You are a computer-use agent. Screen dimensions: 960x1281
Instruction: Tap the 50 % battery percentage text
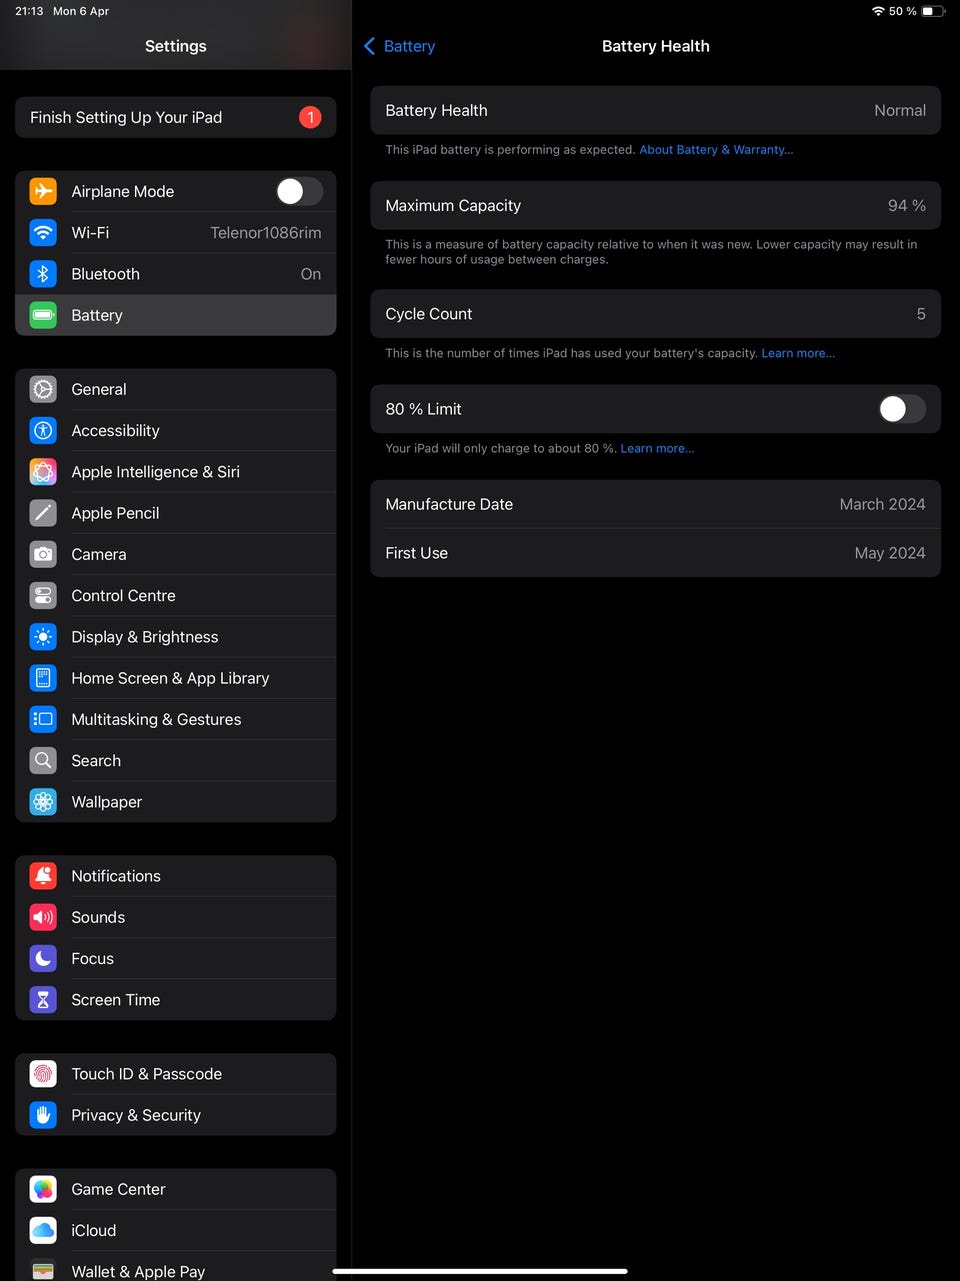click(903, 11)
